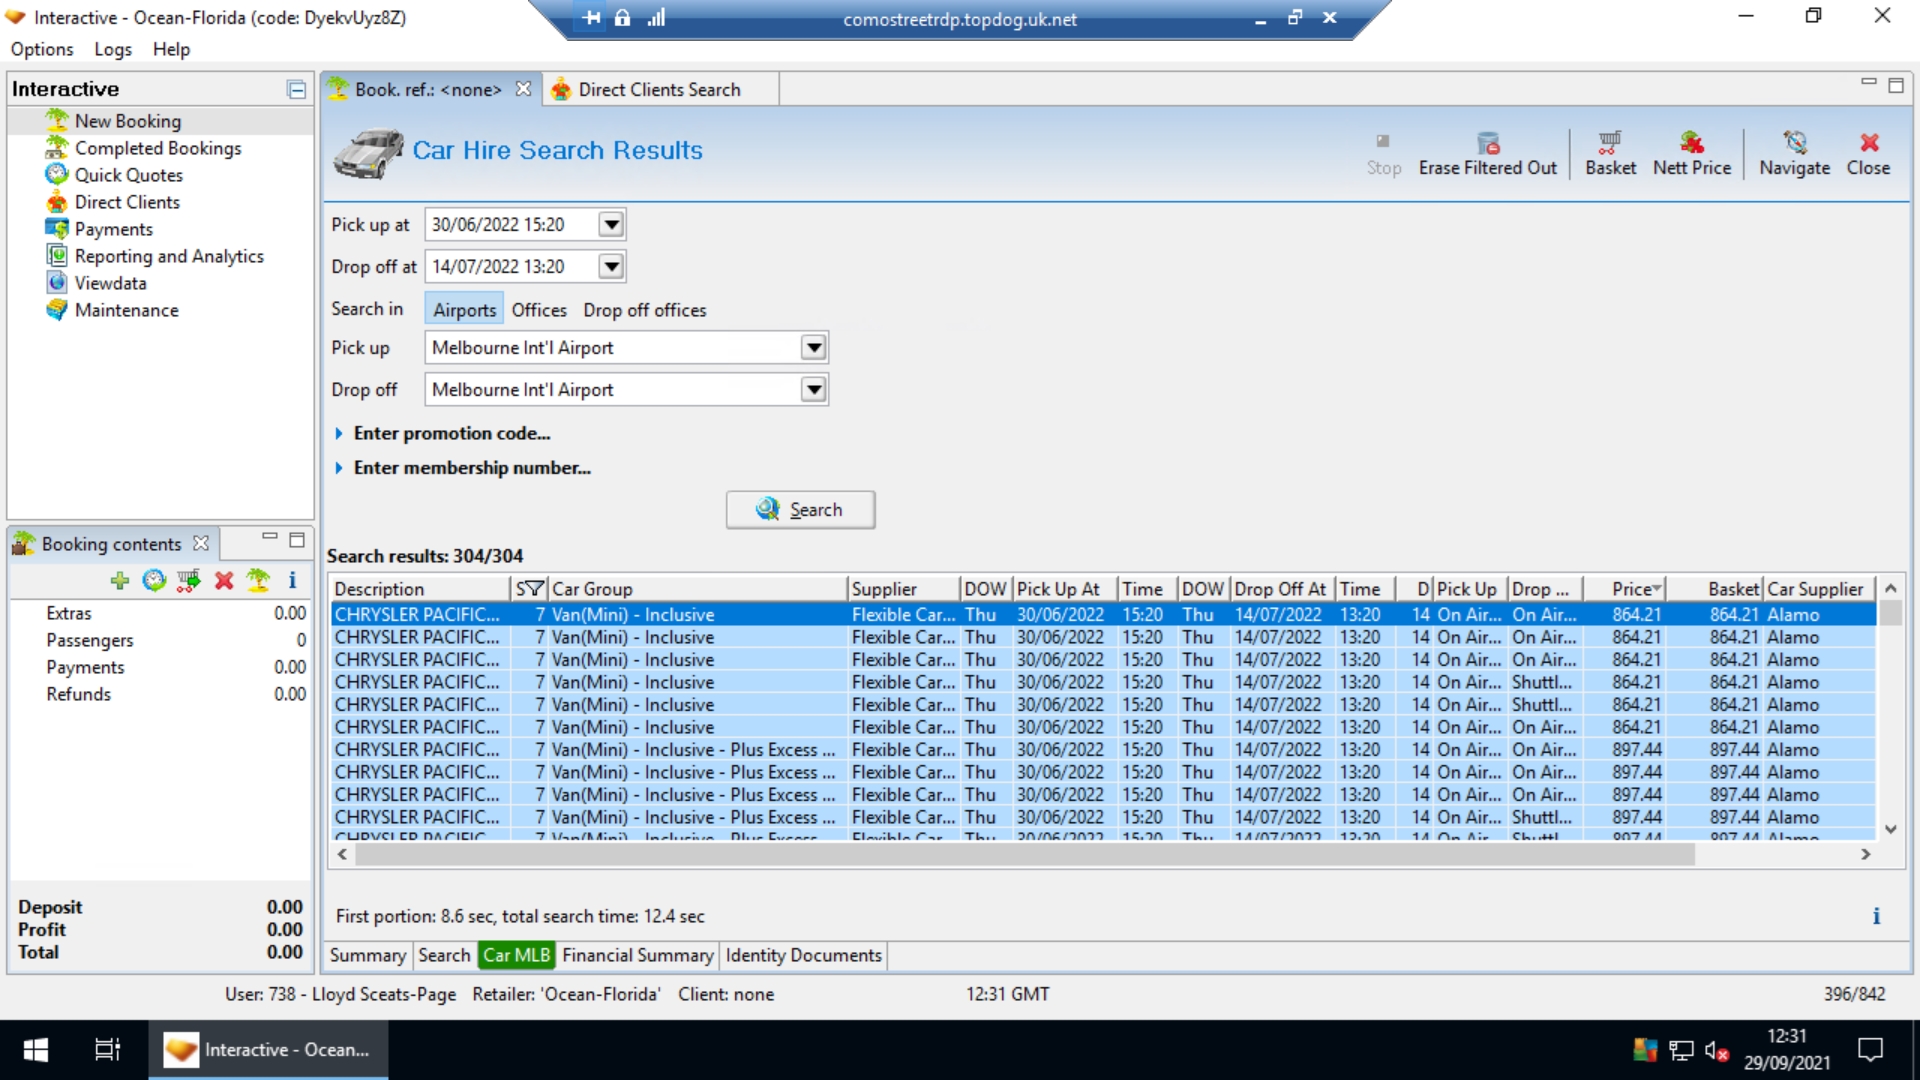Viewport: 1920px width, 1080px height.
Task: Sort results by Price column header
Action: click(x=1634, y=589)
